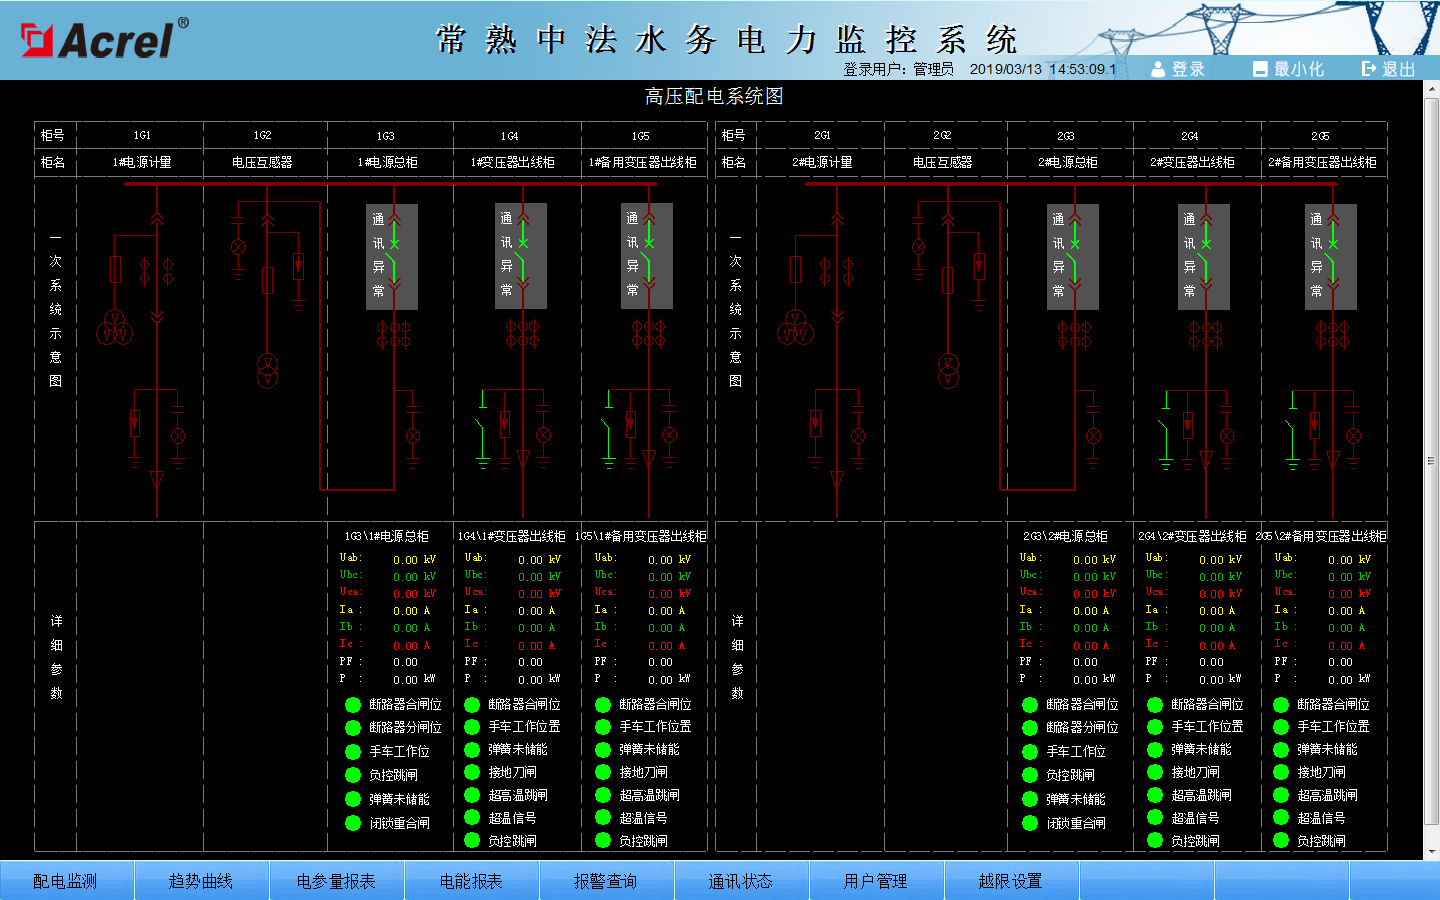Click 1G4 超高温跳闸 status indicator
The height and width of the screenshot is (900, 1440).
tap(473, 795)
